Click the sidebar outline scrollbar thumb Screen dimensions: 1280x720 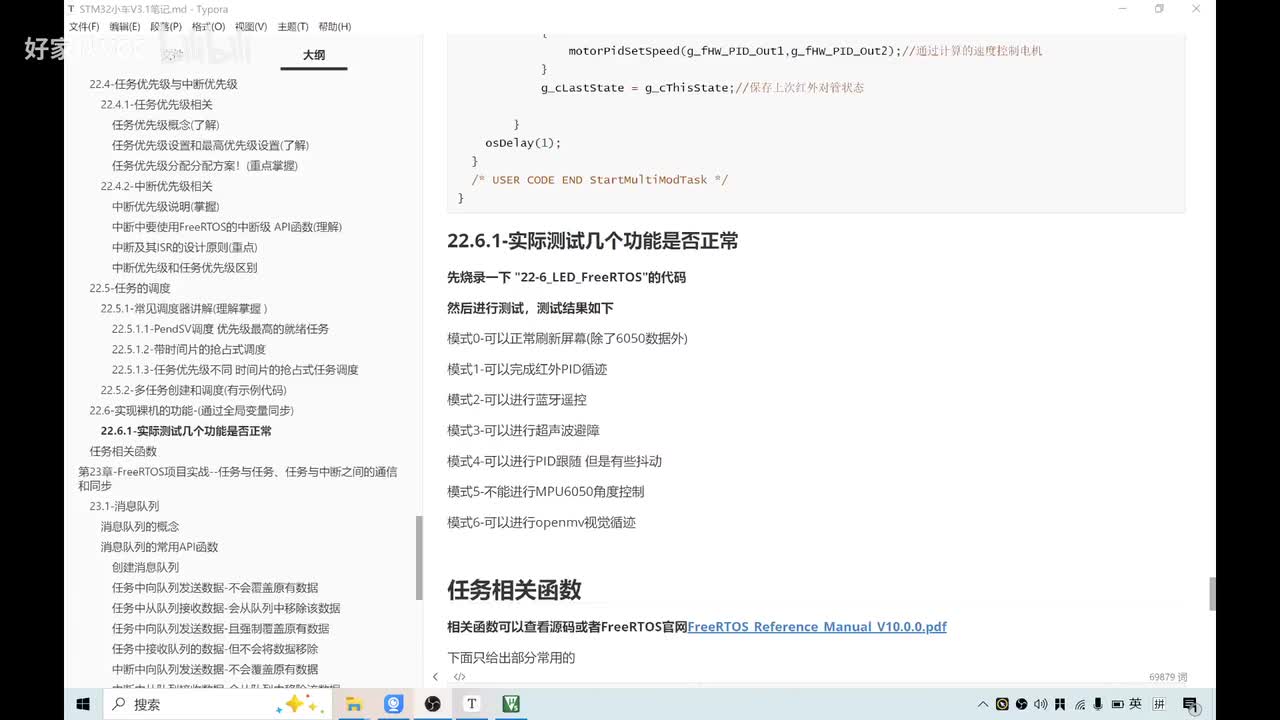419,557
